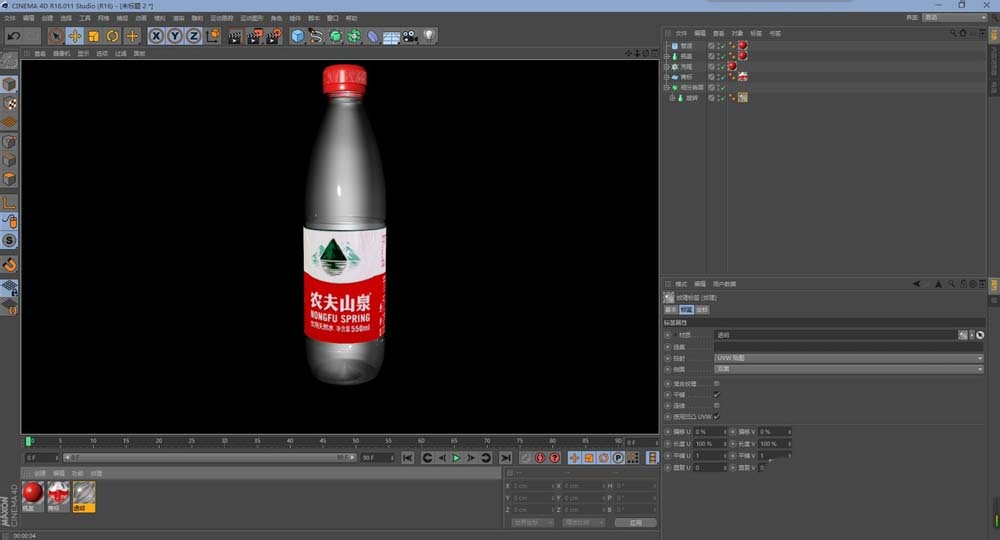The width and height of the screenshot is (1000, 540).
Task: Toggle the 使用凹凸 UVW checkbox
Action: [716, 416]
